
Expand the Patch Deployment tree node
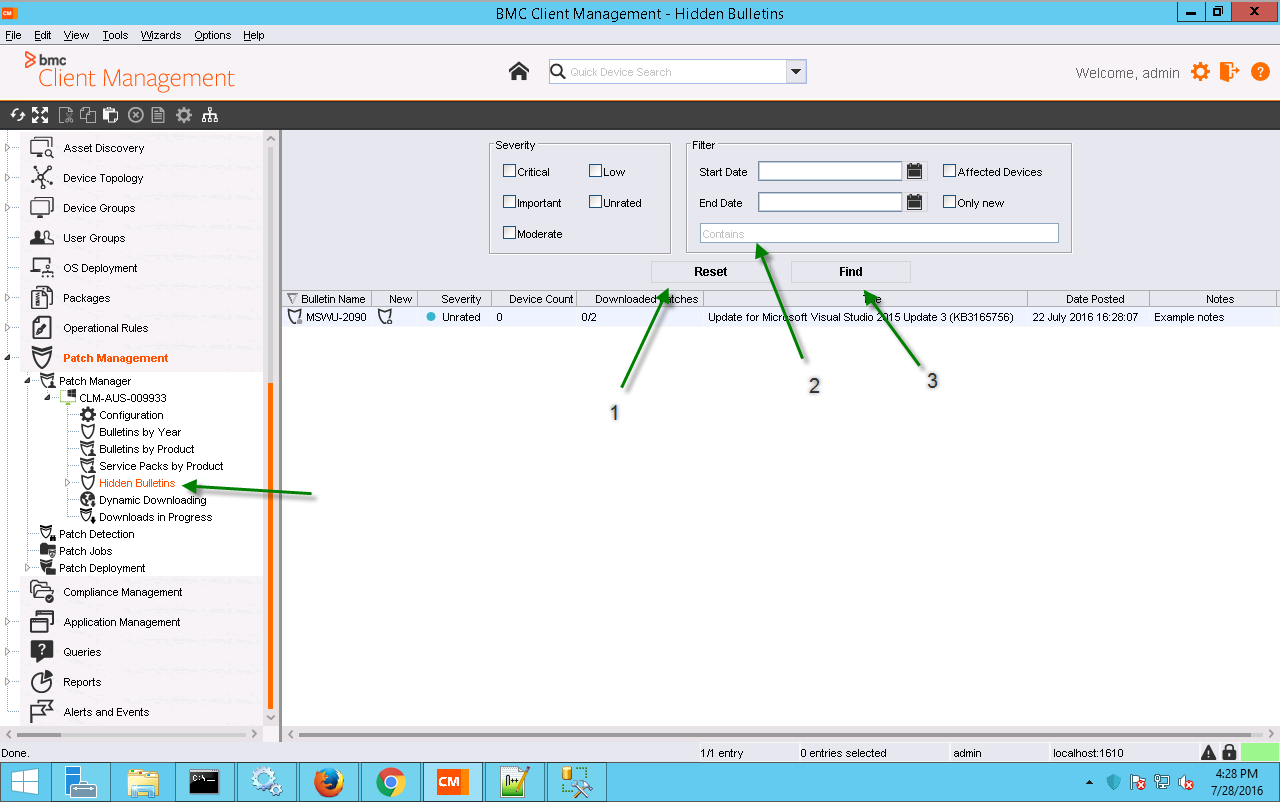click(x=28, y=568)
